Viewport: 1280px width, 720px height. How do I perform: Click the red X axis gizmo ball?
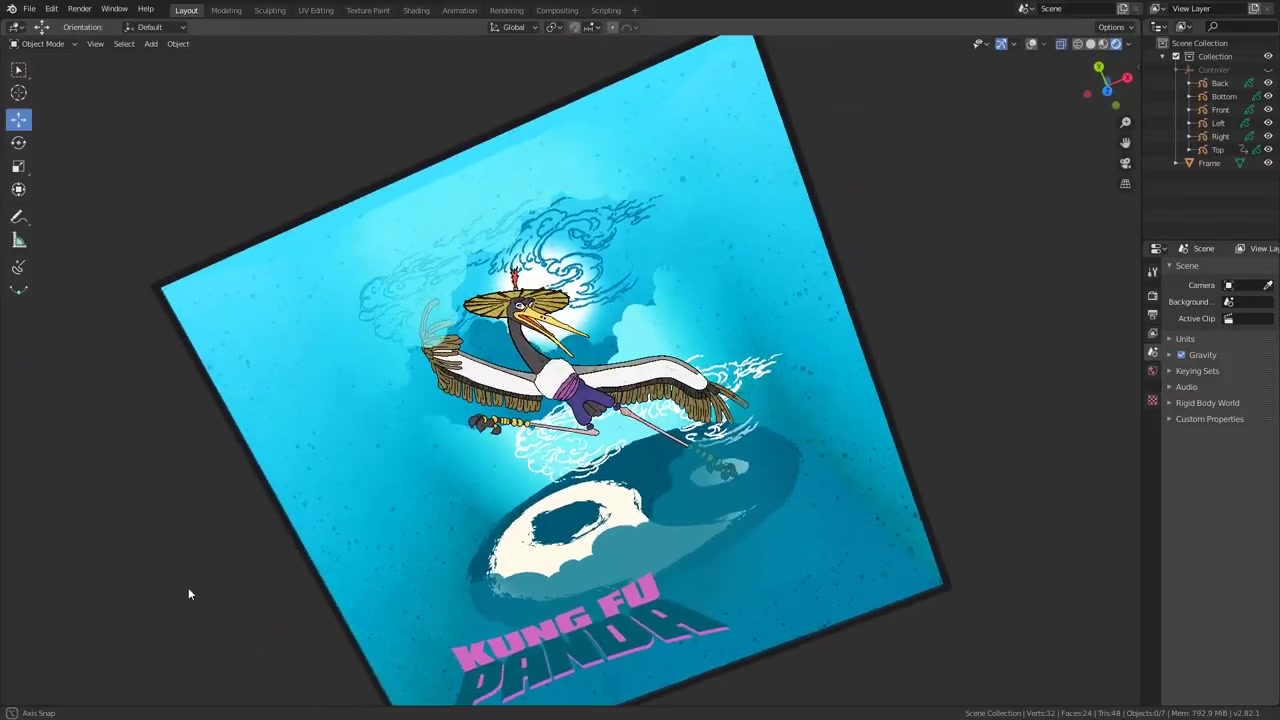1126,78
